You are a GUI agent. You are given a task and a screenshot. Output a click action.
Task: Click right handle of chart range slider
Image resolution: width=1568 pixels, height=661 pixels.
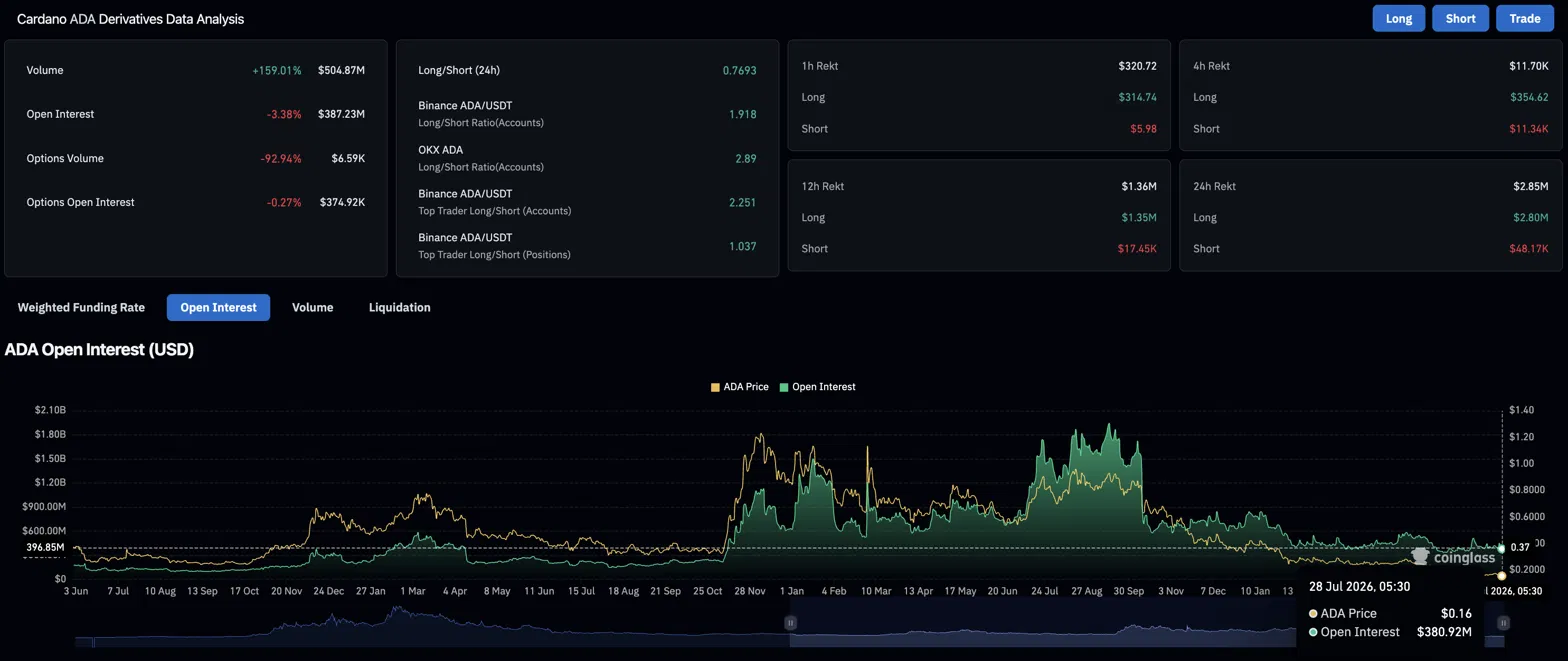coord(1502,623)
